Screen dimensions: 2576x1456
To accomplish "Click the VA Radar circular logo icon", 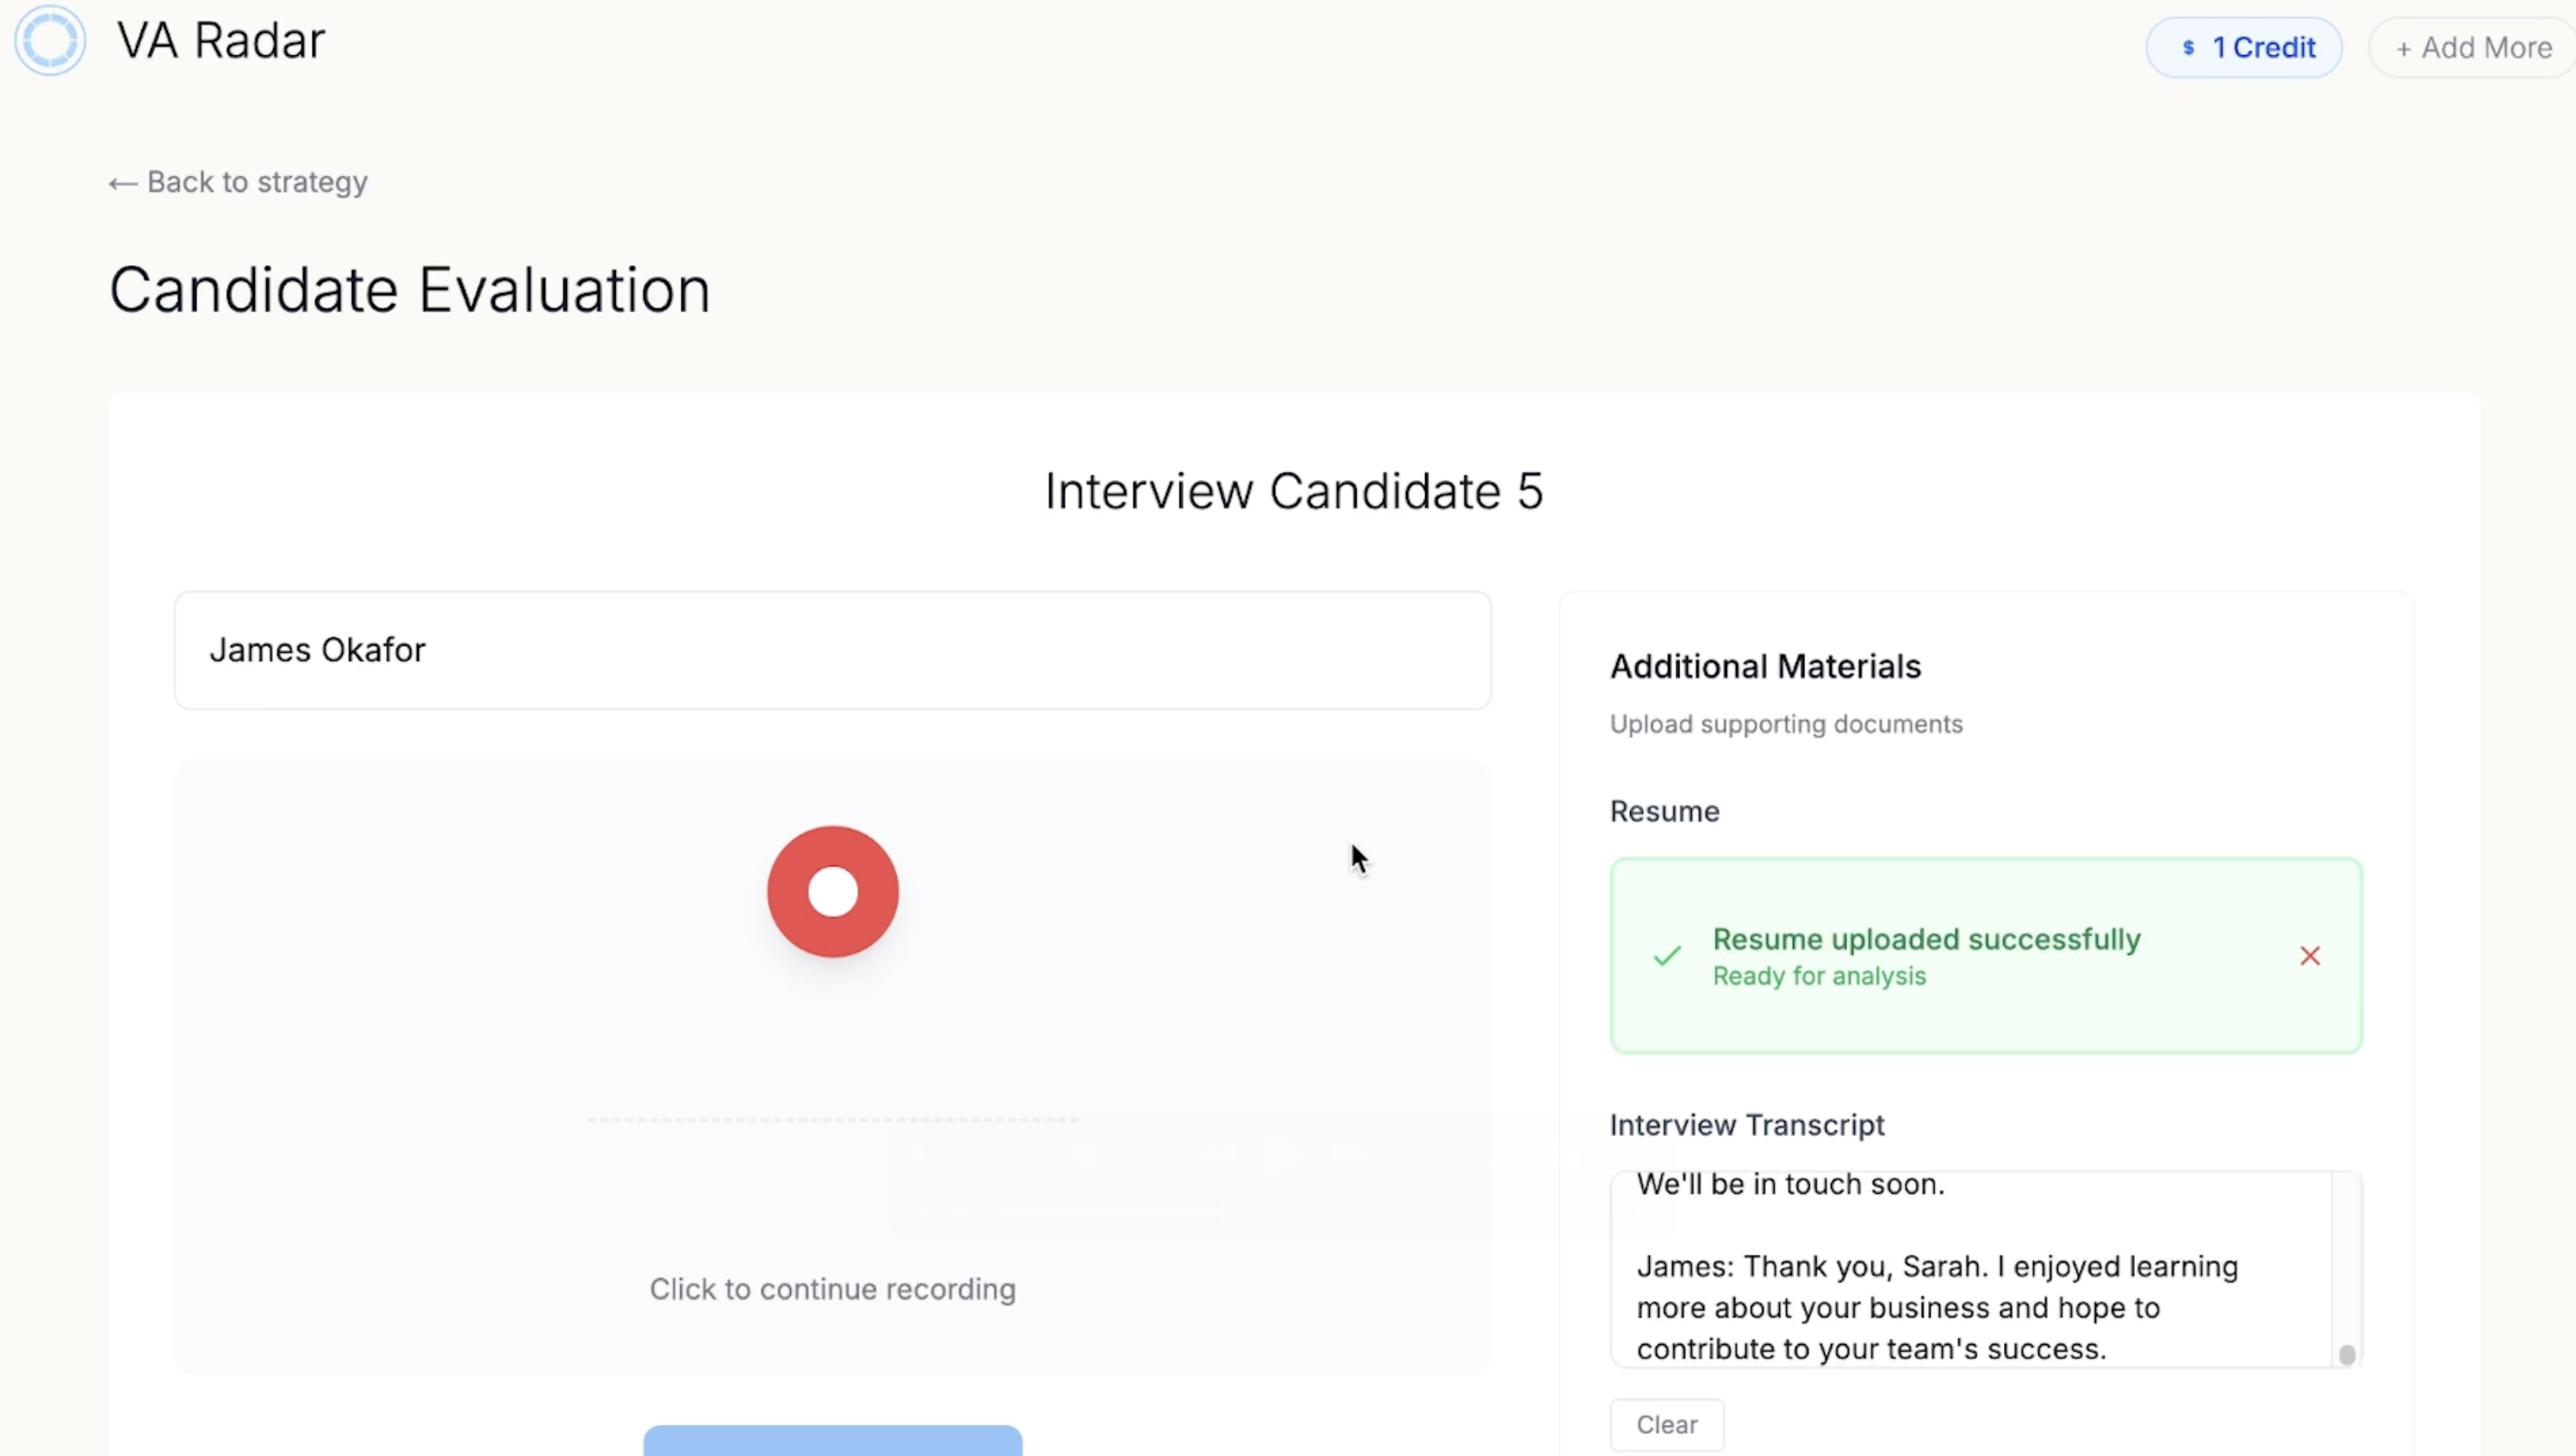I will point(49,40).
